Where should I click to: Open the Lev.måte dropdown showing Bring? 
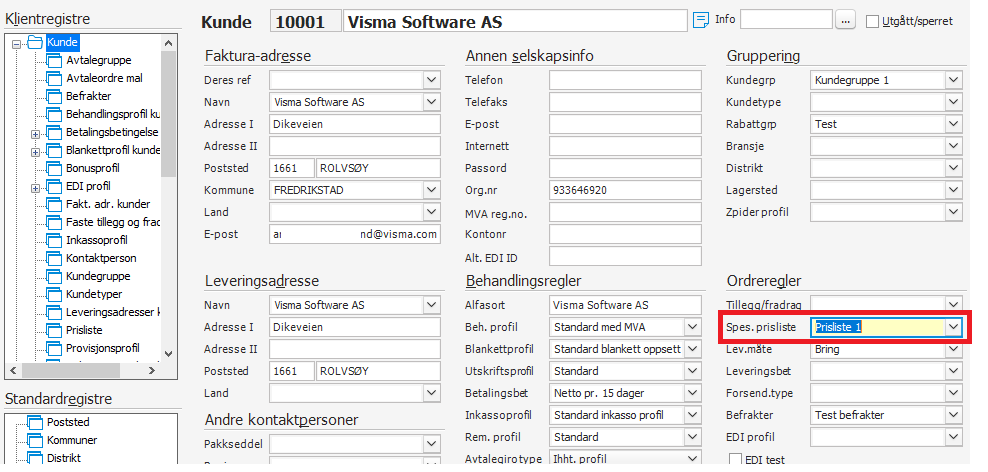[x=953, y=349]
